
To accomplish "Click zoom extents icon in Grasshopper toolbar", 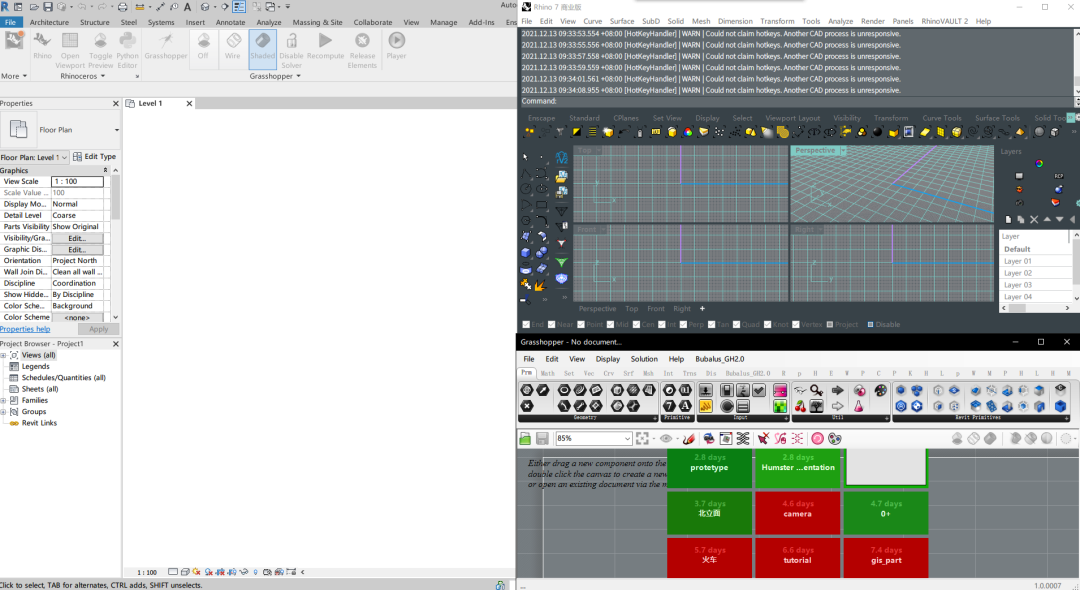I will pyautogui.click(x=643, y=439).
